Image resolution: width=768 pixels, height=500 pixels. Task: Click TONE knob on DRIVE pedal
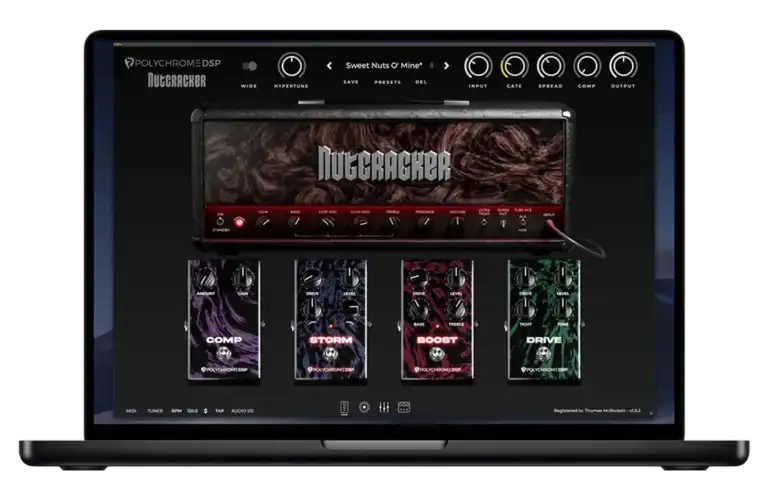tap(563, 310)
